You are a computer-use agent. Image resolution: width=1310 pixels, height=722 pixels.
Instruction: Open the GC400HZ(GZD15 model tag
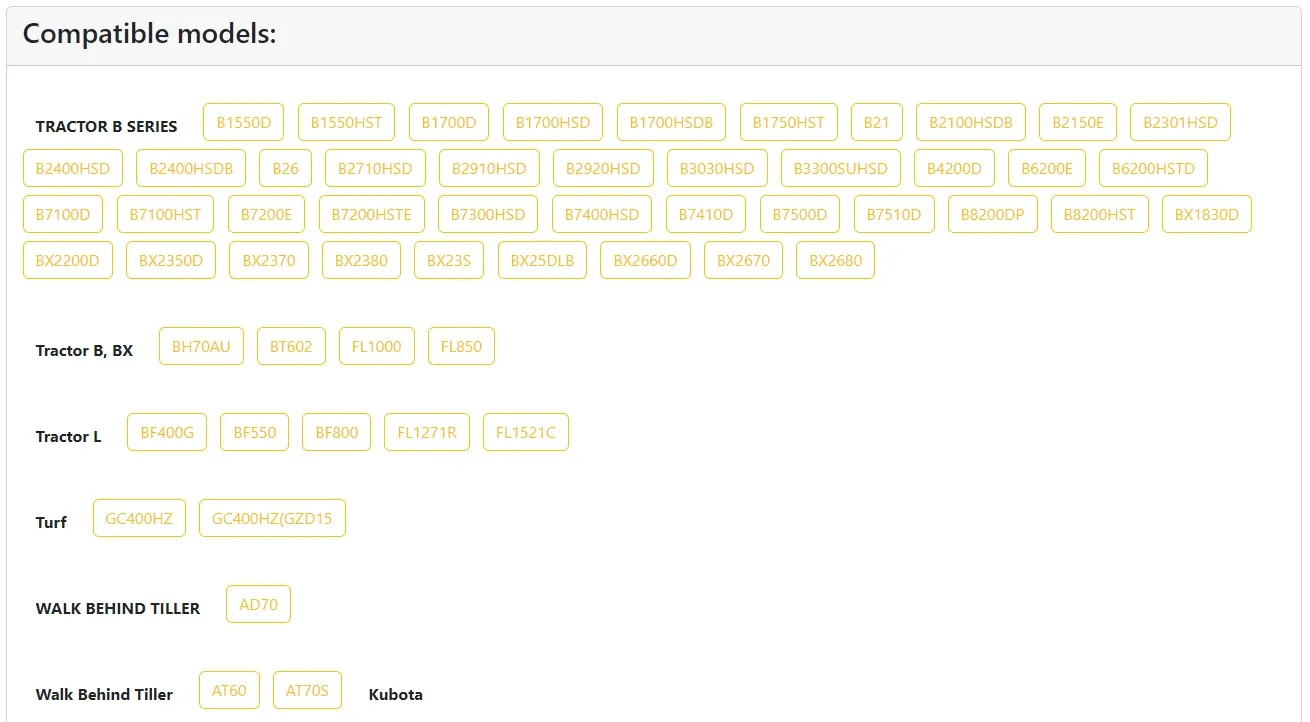tap(272, 518)
